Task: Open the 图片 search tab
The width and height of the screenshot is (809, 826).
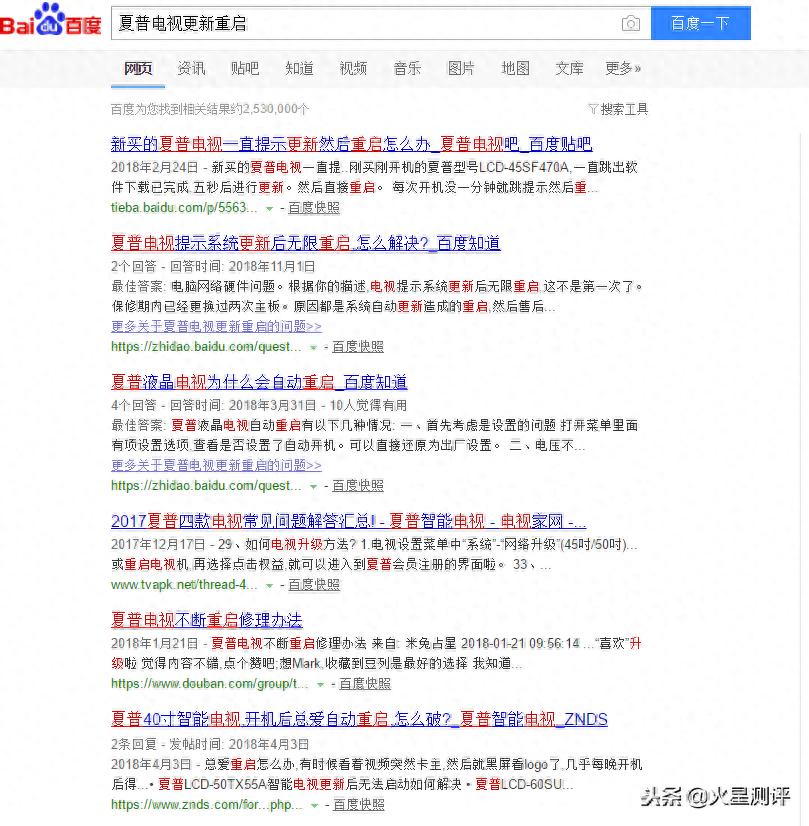Action: pos(461,69)
